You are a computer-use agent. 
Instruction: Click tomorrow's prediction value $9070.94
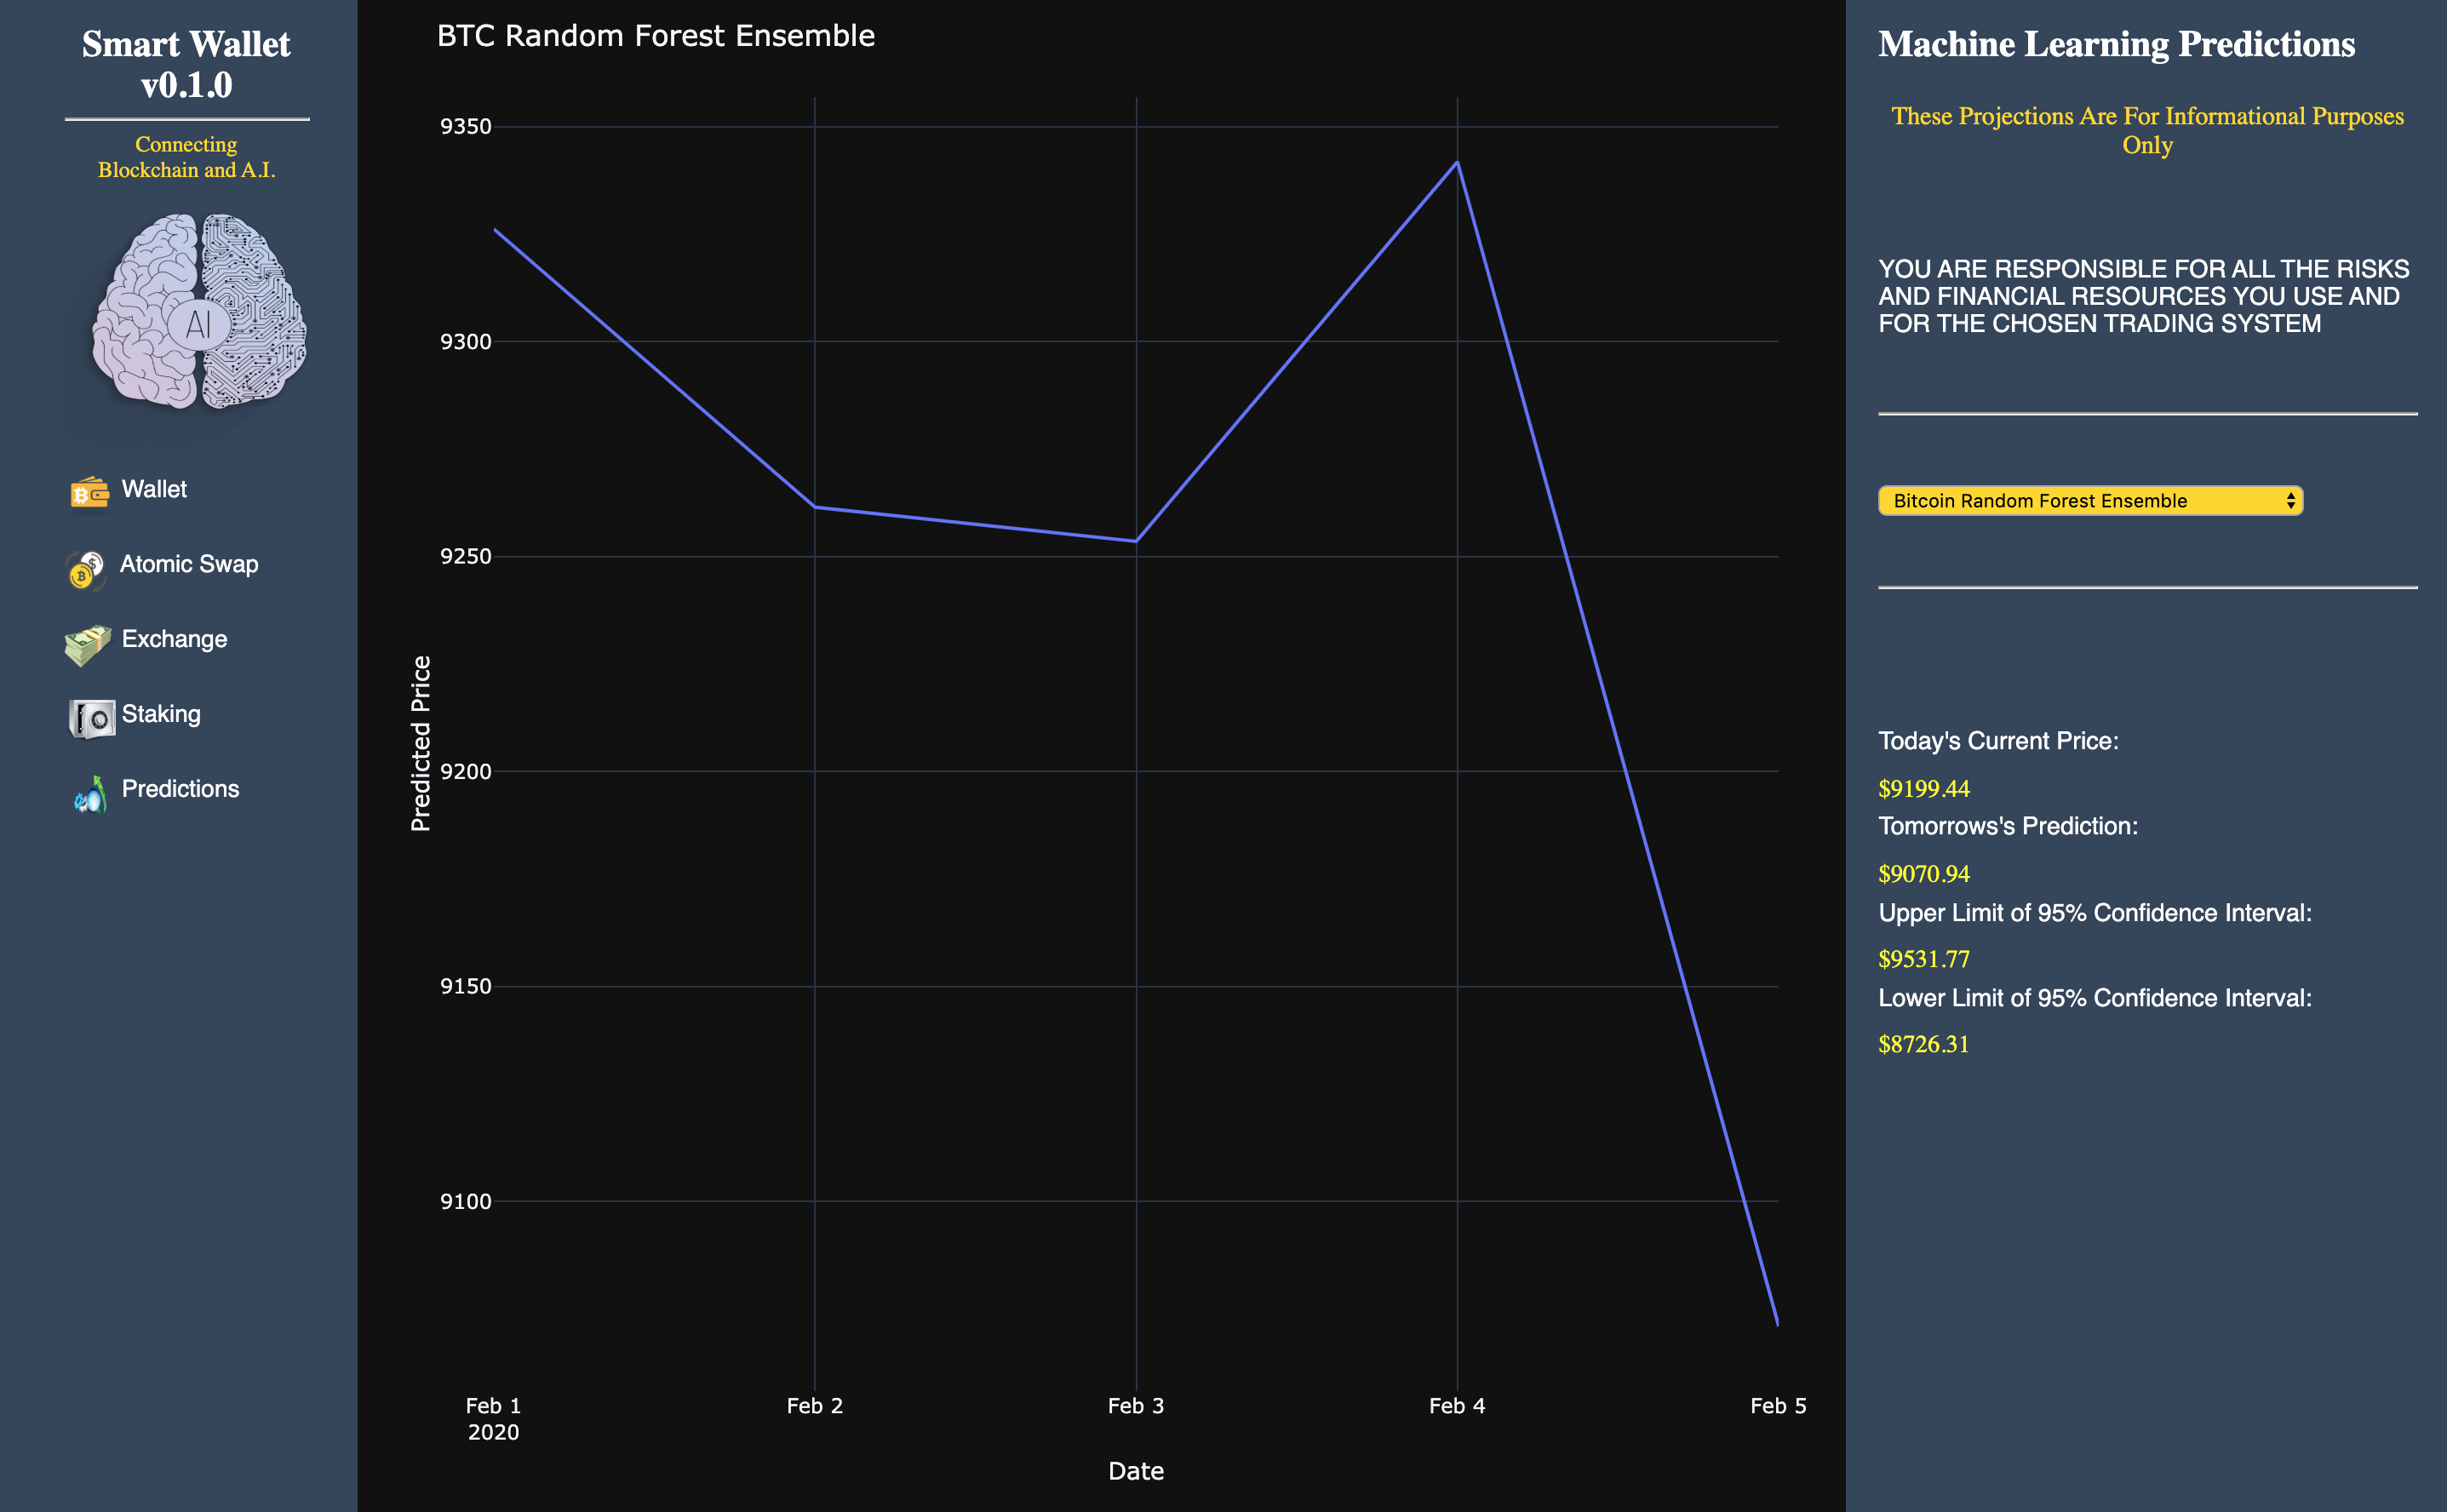[1923, 874]
